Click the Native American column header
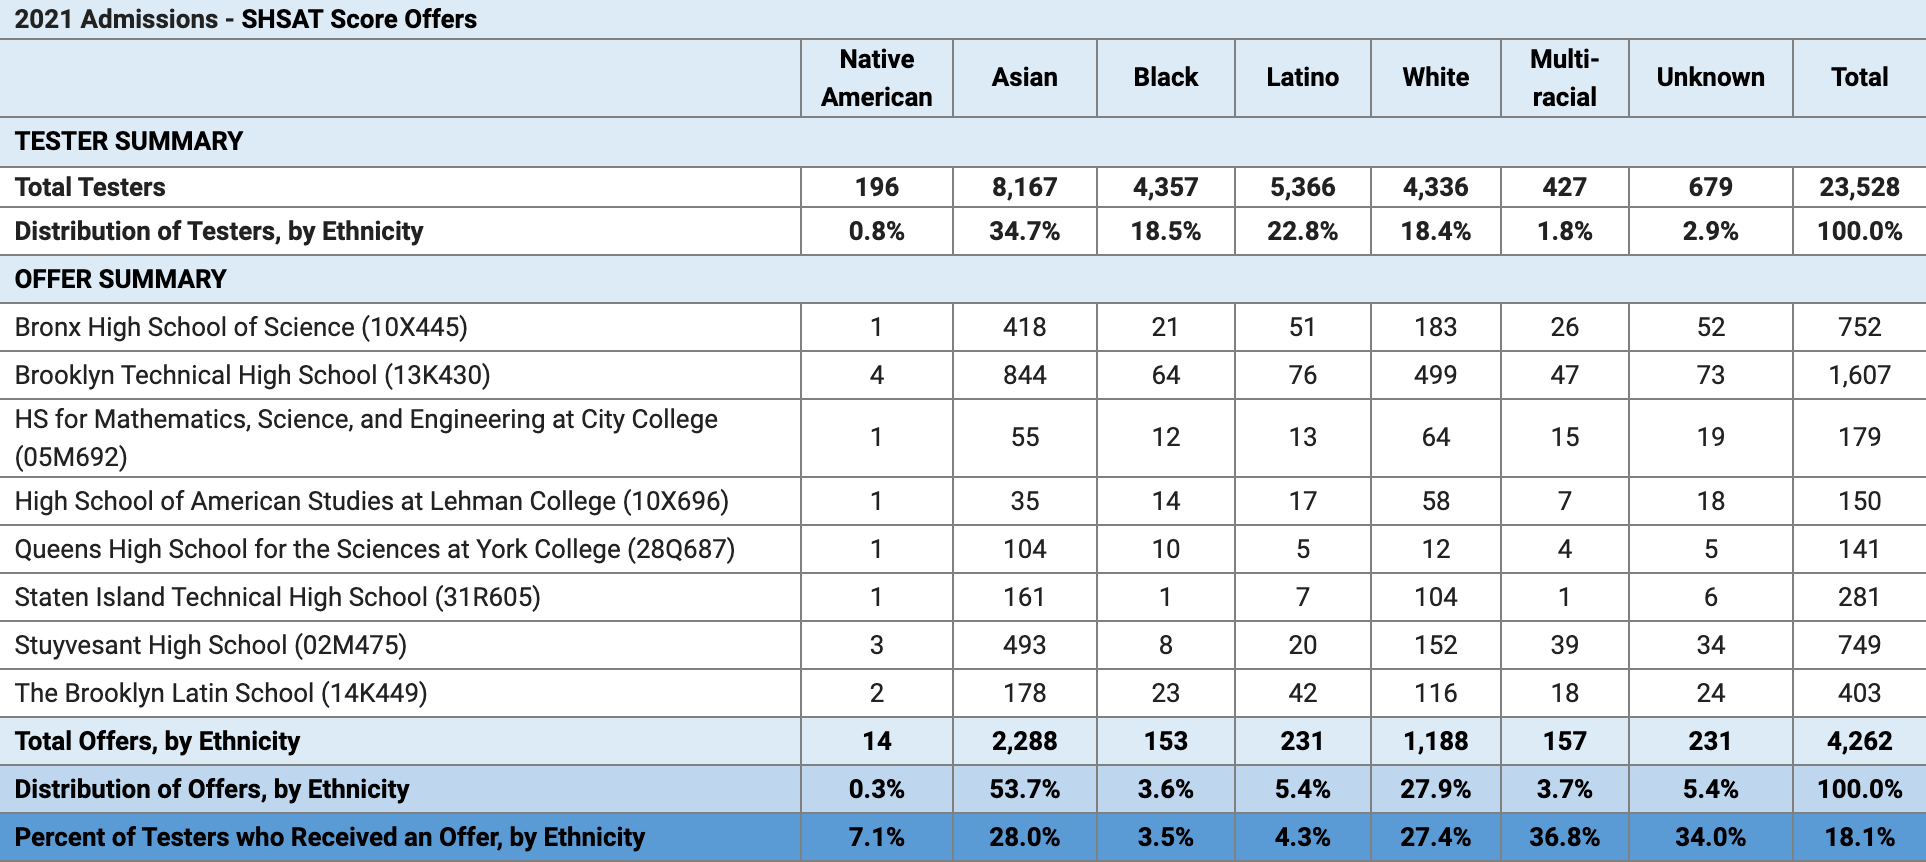The image size is (1926, 862). [x=876, y=78]
